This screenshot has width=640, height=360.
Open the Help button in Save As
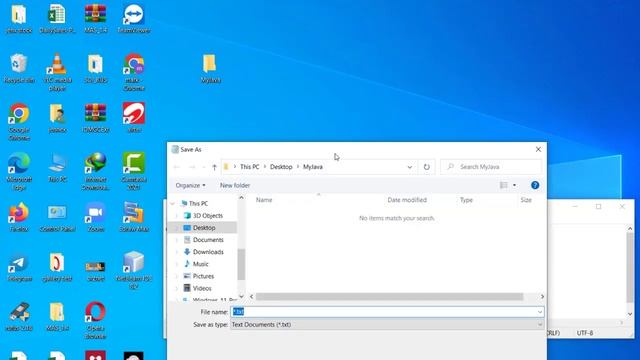coord(535,185)
